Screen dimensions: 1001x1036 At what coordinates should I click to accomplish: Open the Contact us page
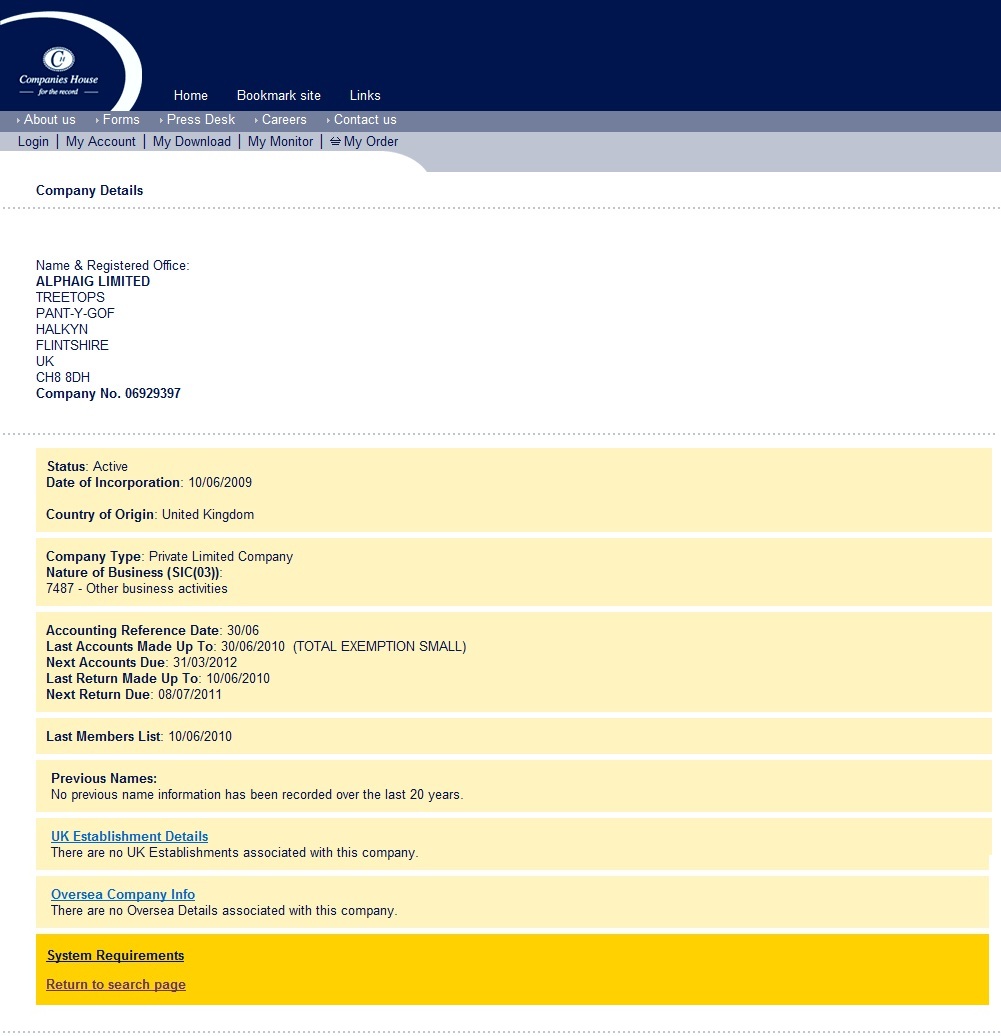coord(364,120)
